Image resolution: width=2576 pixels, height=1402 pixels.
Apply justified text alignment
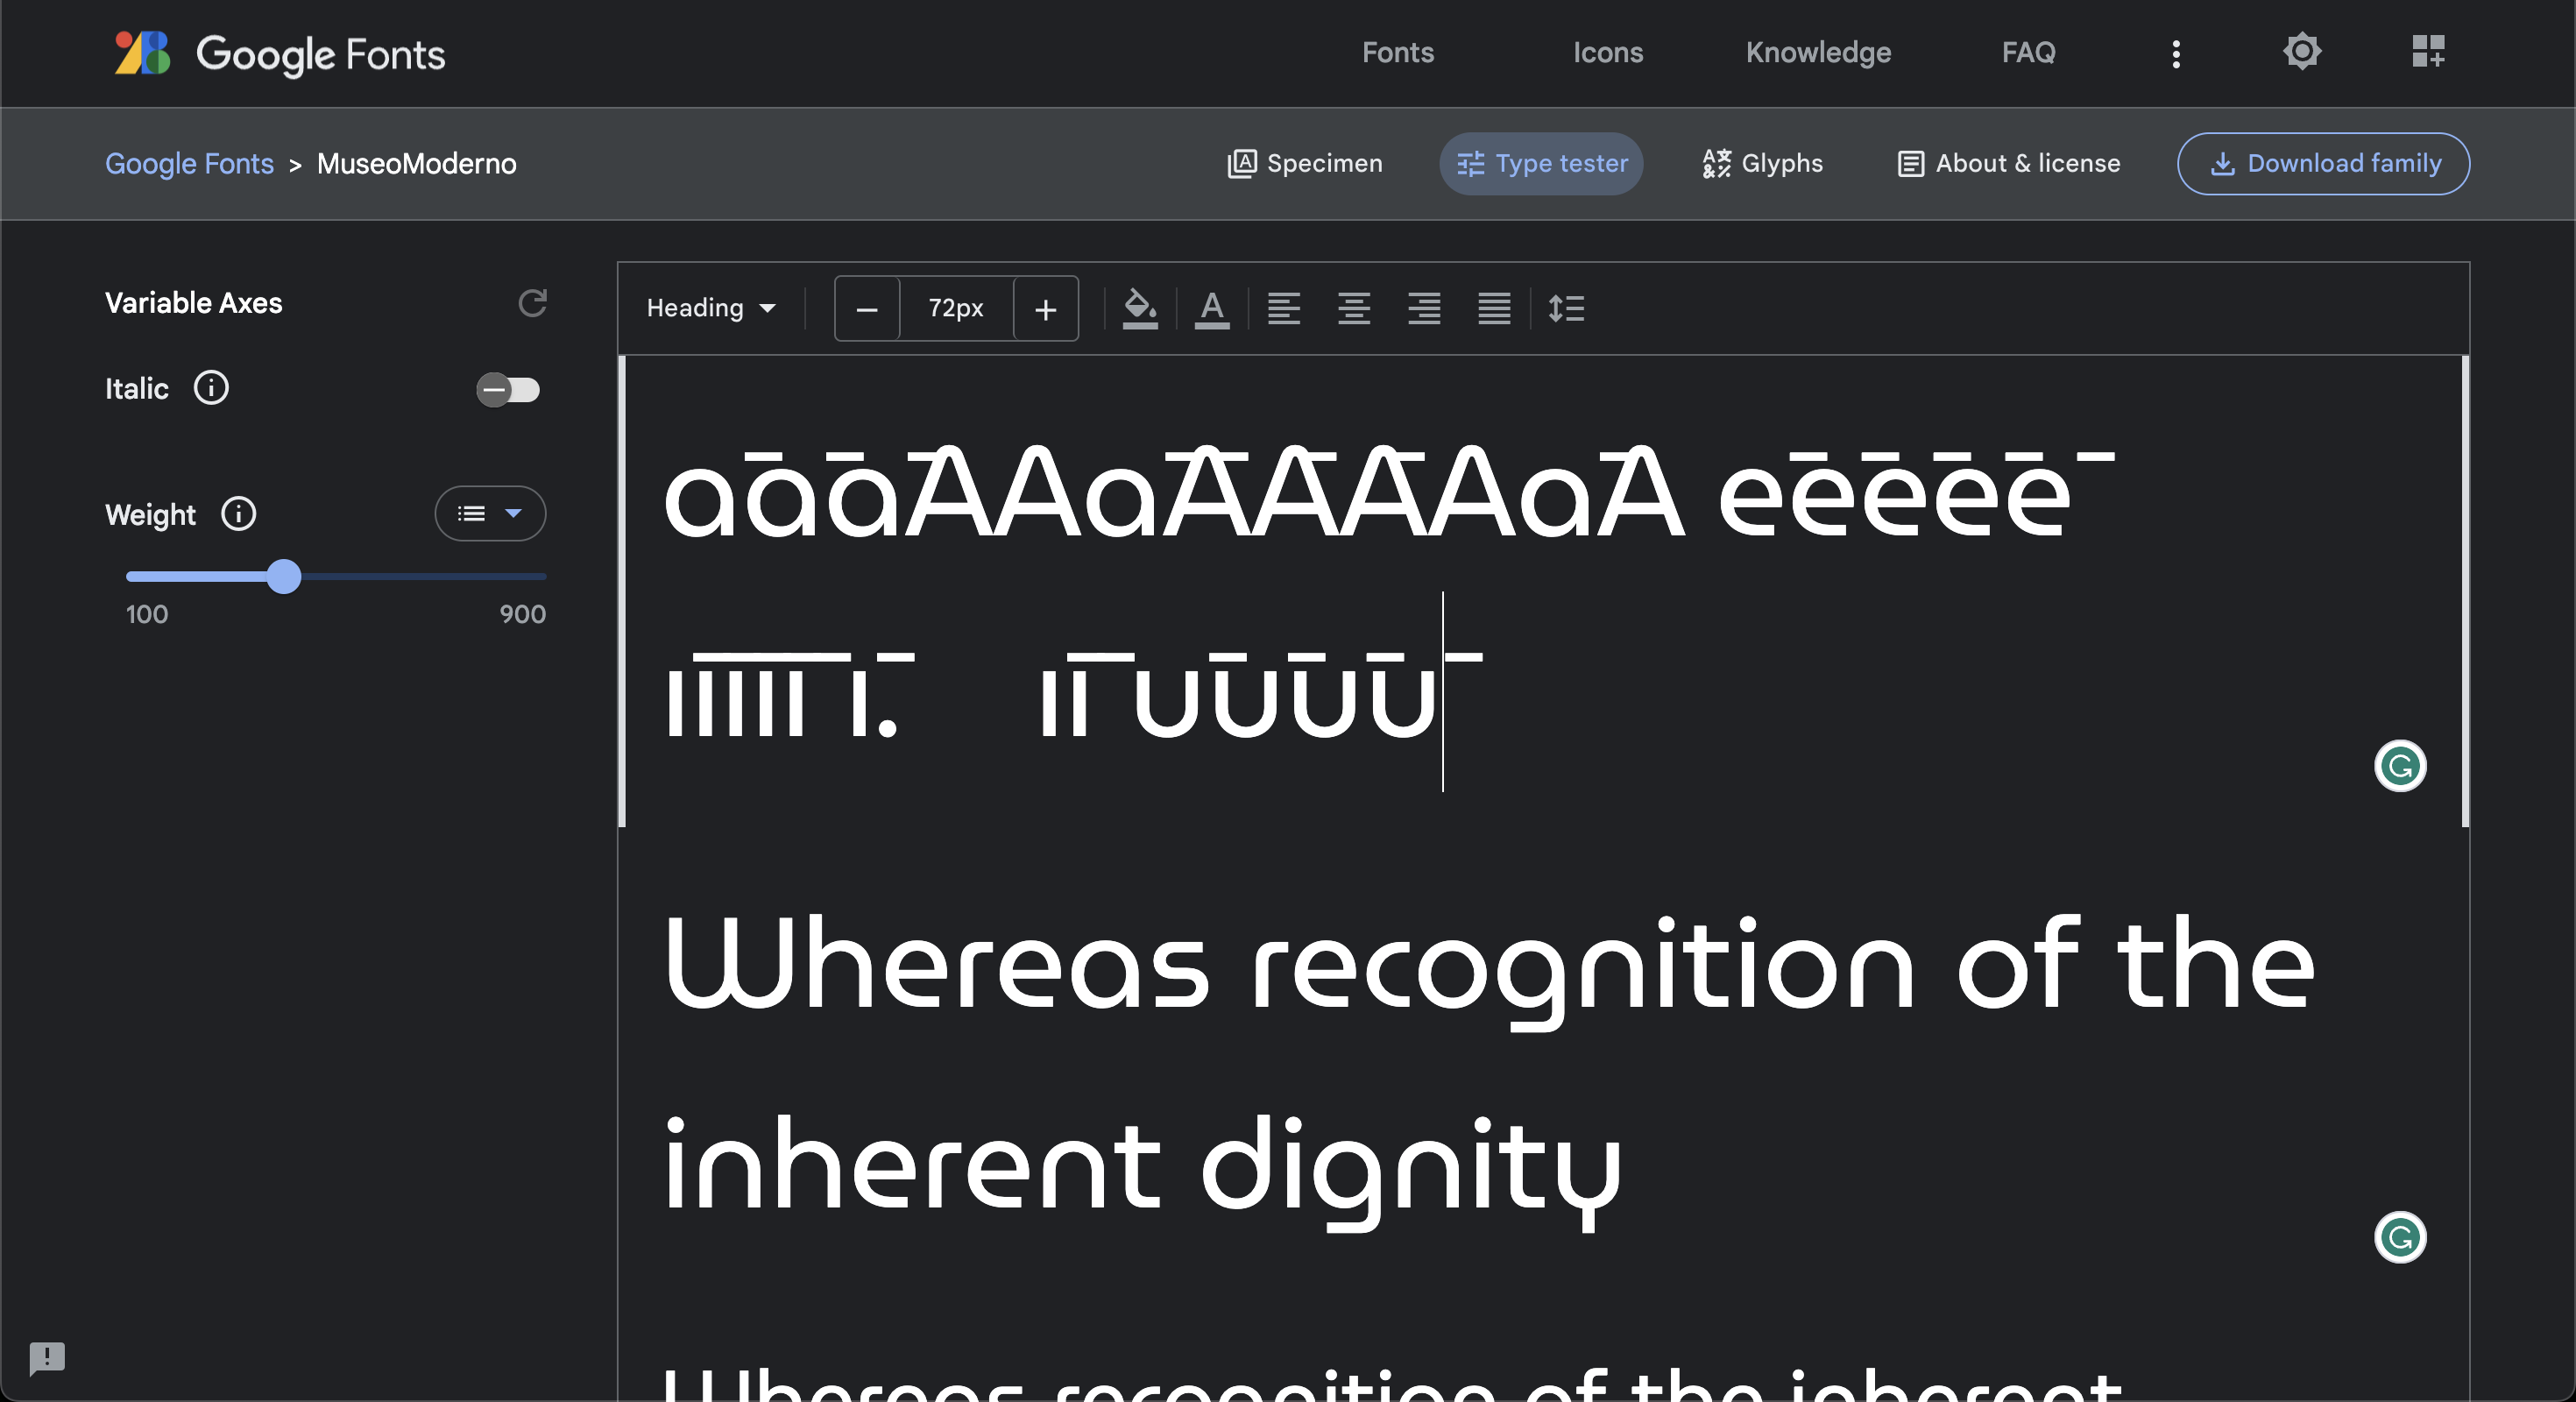1493,308
